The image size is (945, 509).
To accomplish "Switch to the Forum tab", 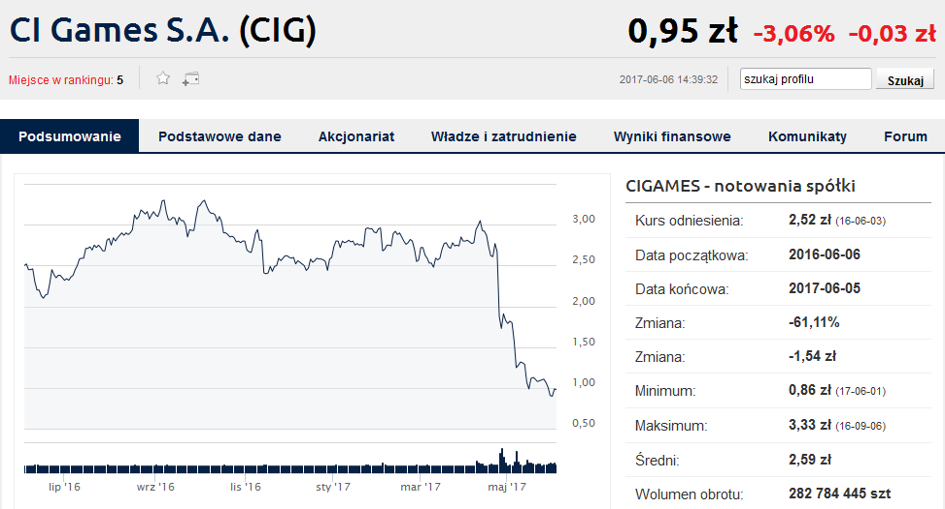I will click(x=905, y=136).
